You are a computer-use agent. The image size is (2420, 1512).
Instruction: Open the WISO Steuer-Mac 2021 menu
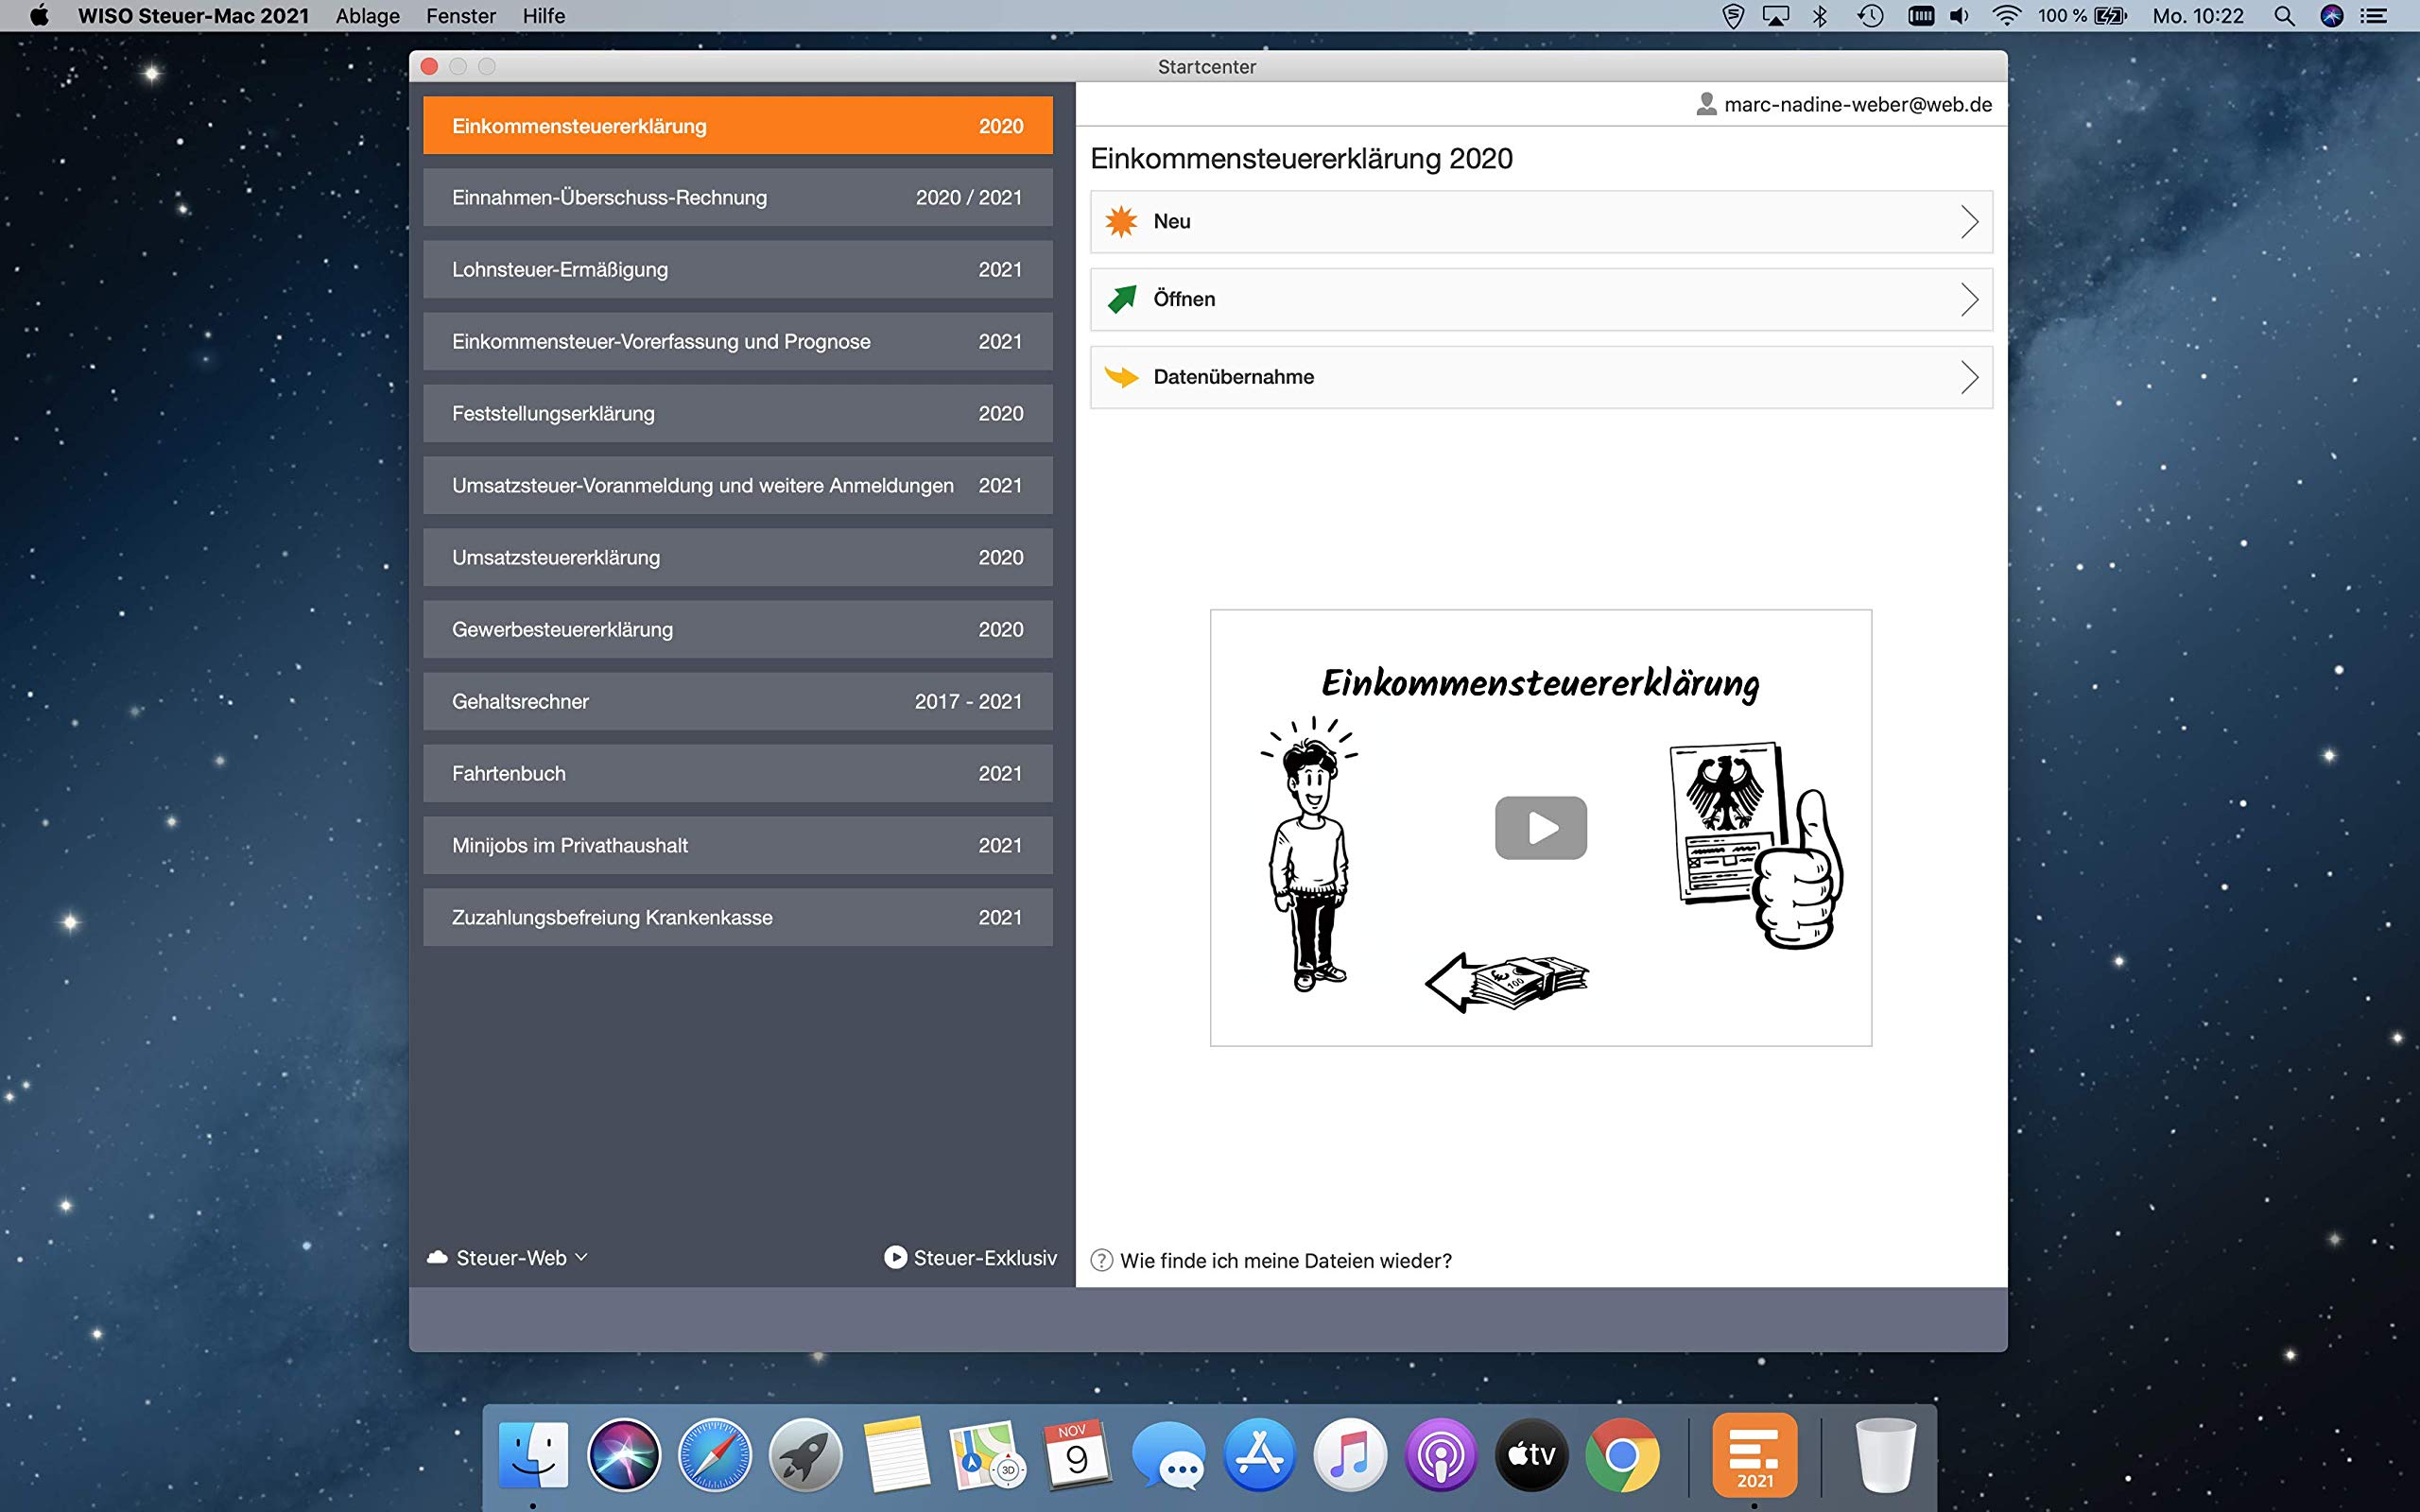193,16
